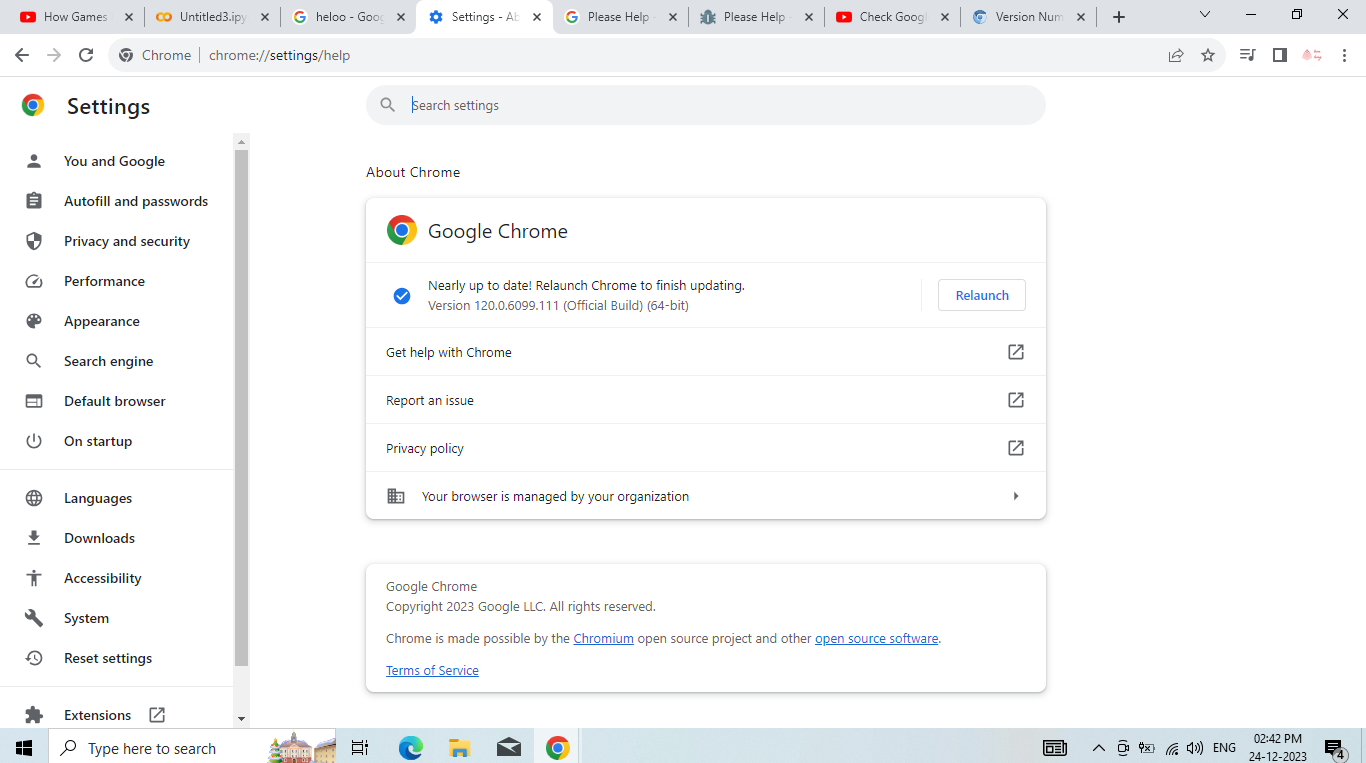Click the Privacy and security shield icon
Screen dimensions: 1366x763
(34, 241)
